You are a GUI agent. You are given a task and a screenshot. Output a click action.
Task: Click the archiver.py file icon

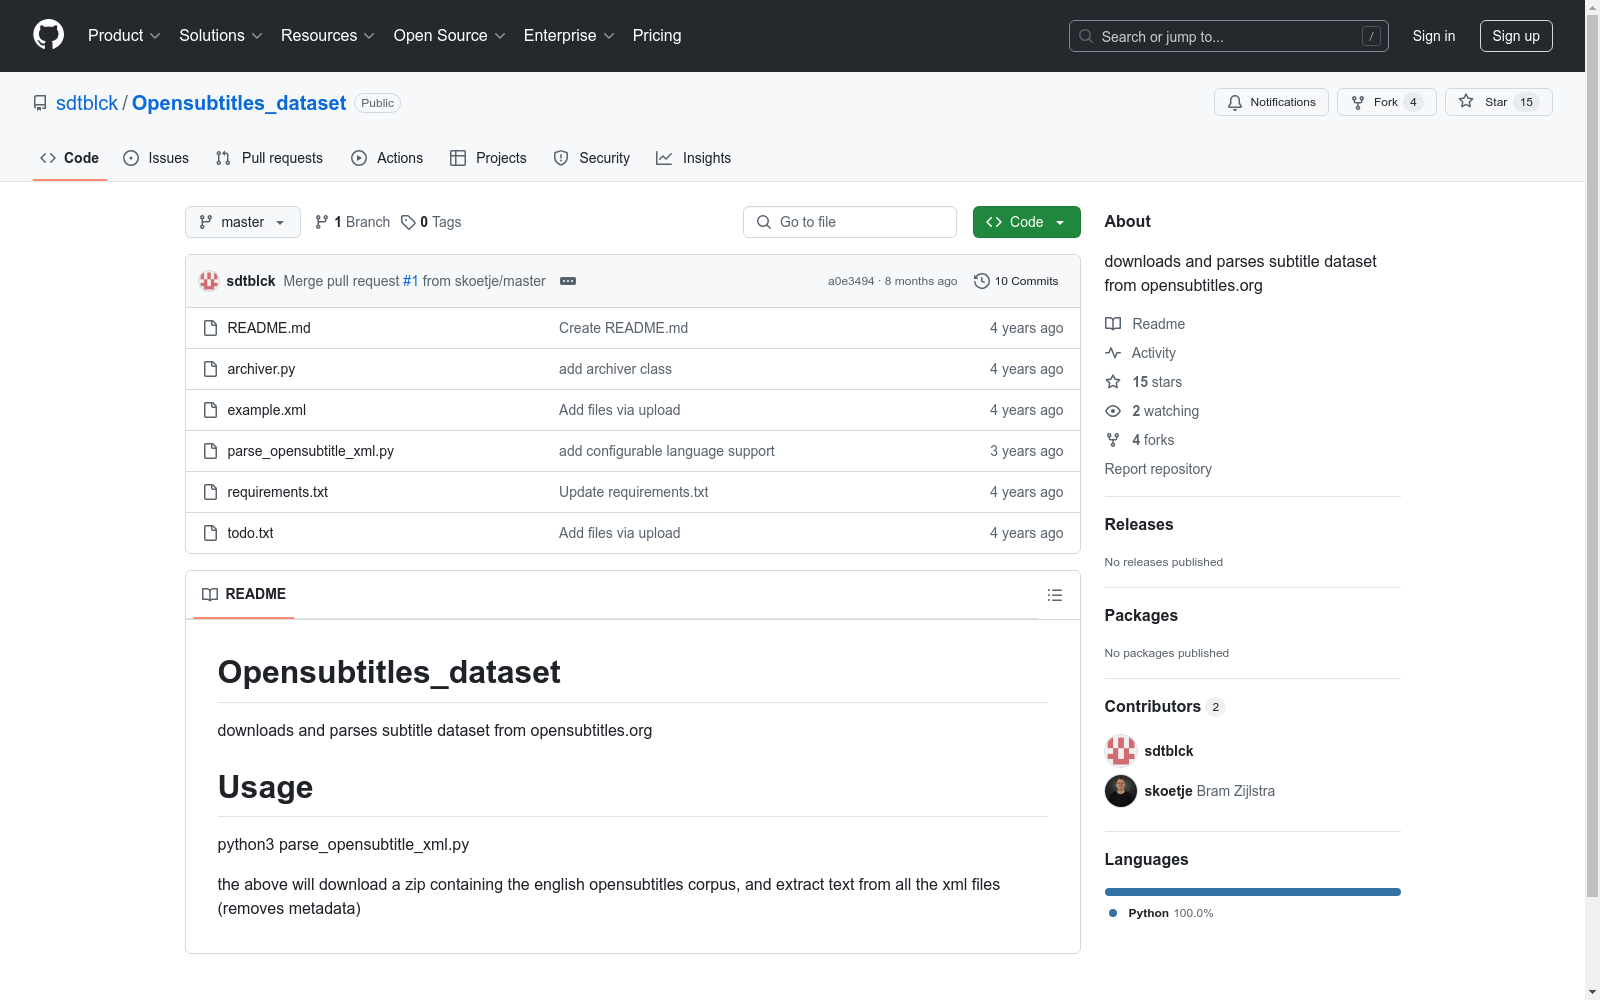[x=210, y=369]
